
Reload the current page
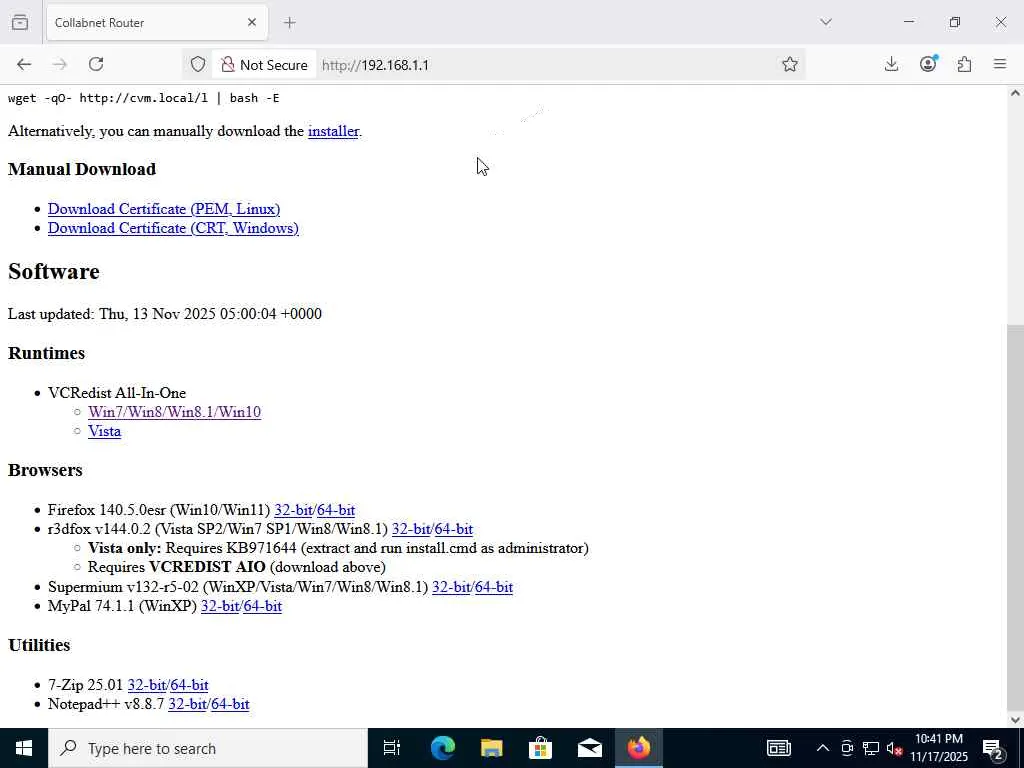(96, 64)
